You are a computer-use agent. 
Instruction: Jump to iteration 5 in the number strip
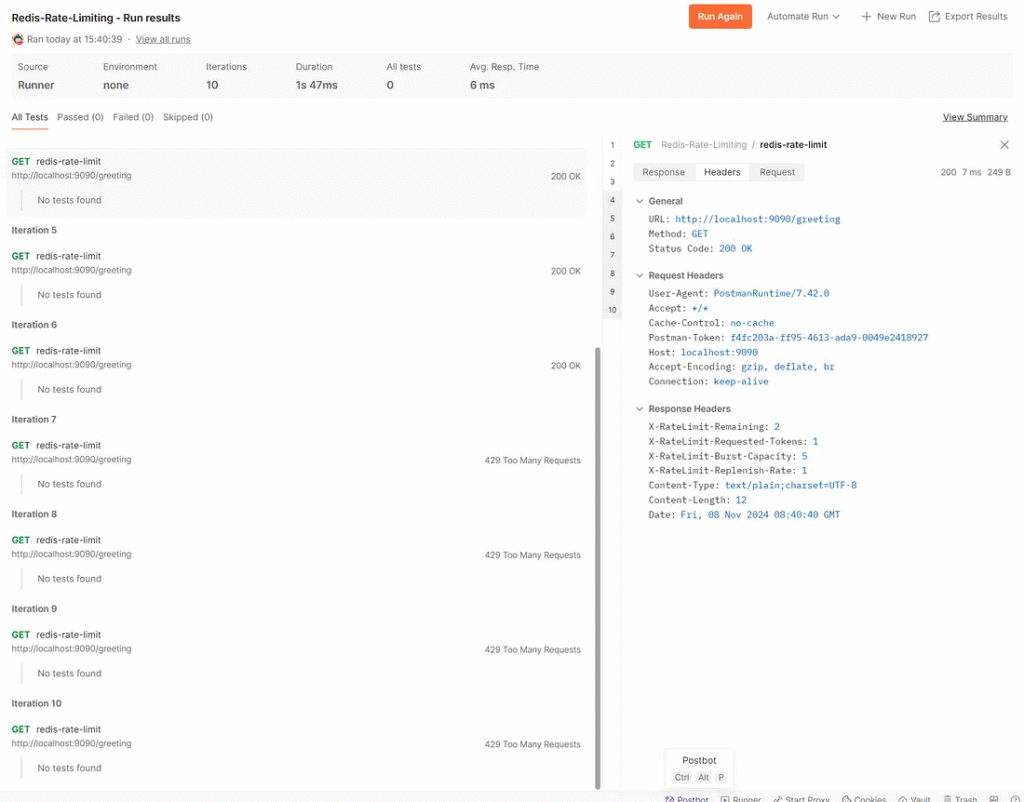(612, 218)
